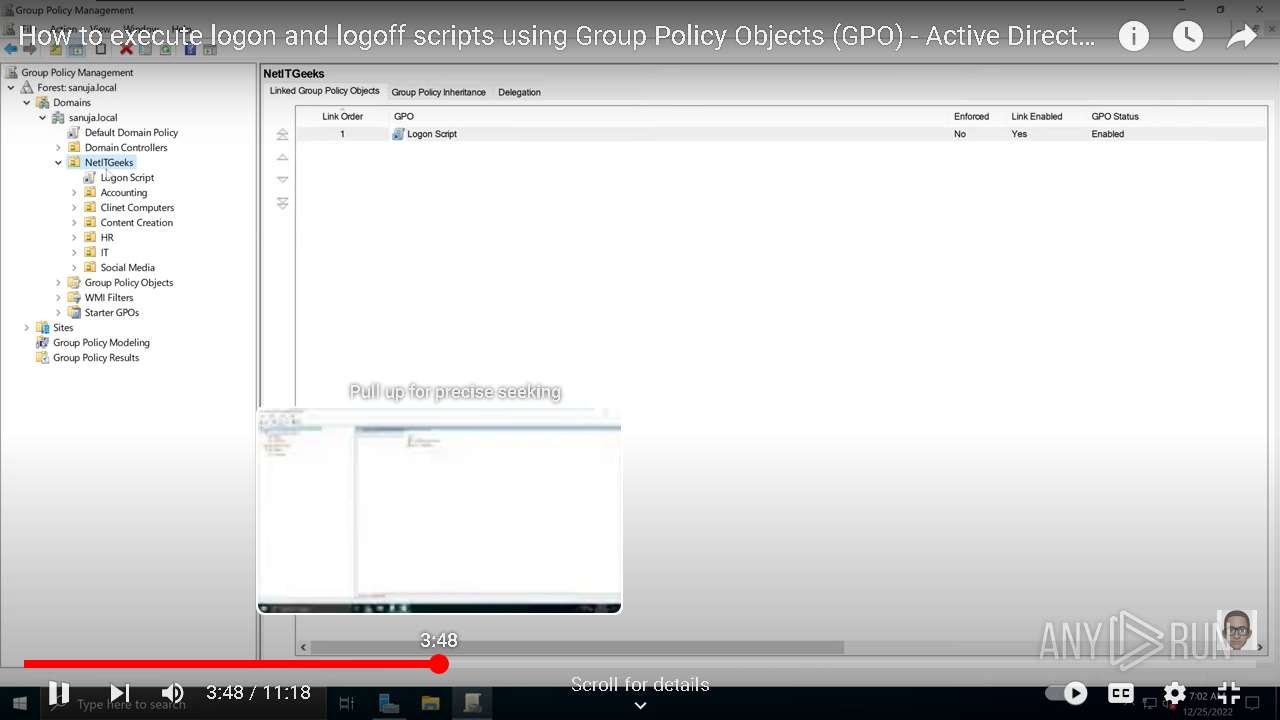
Task: Mute the video volume
Action: [173, 692]
